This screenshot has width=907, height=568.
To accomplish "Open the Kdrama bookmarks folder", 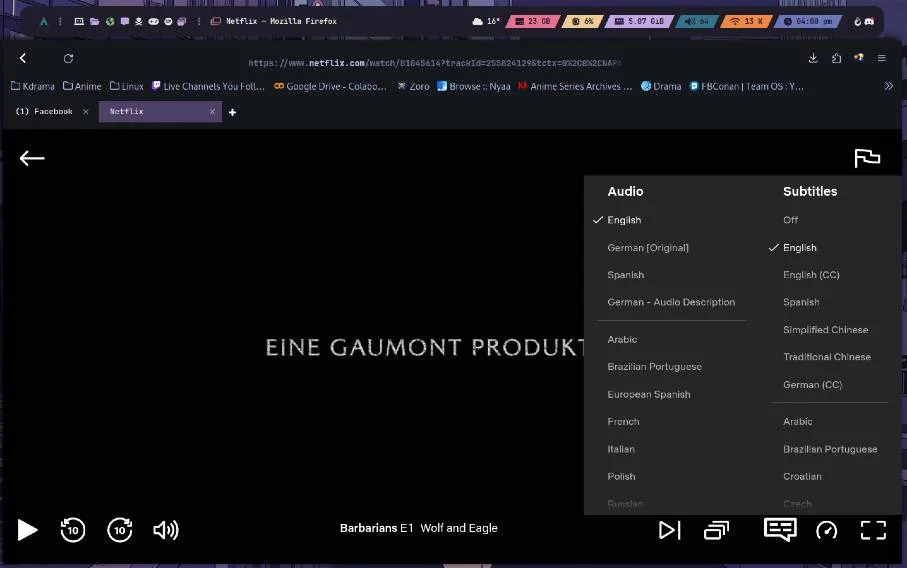I will pos(33,86).
